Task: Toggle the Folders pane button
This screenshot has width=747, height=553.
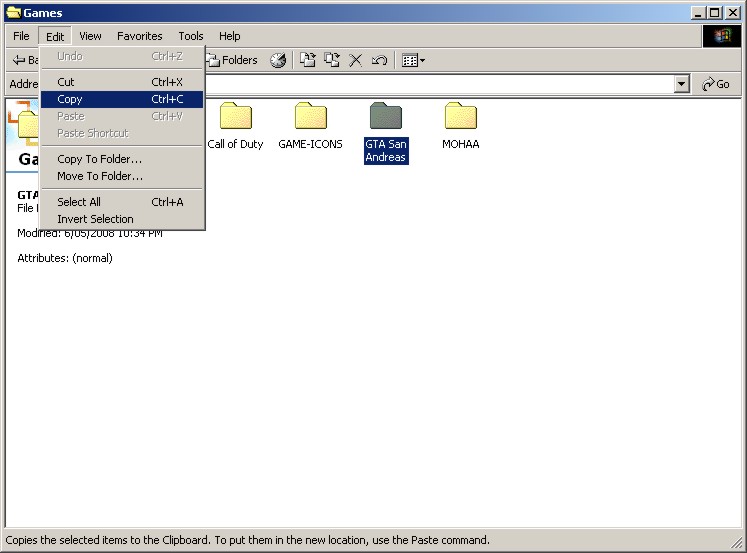Action: click(233, 60)
